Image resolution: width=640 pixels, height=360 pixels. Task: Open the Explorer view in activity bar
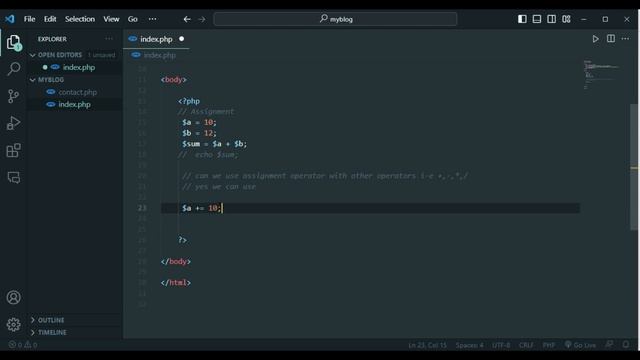click(13, 42)
